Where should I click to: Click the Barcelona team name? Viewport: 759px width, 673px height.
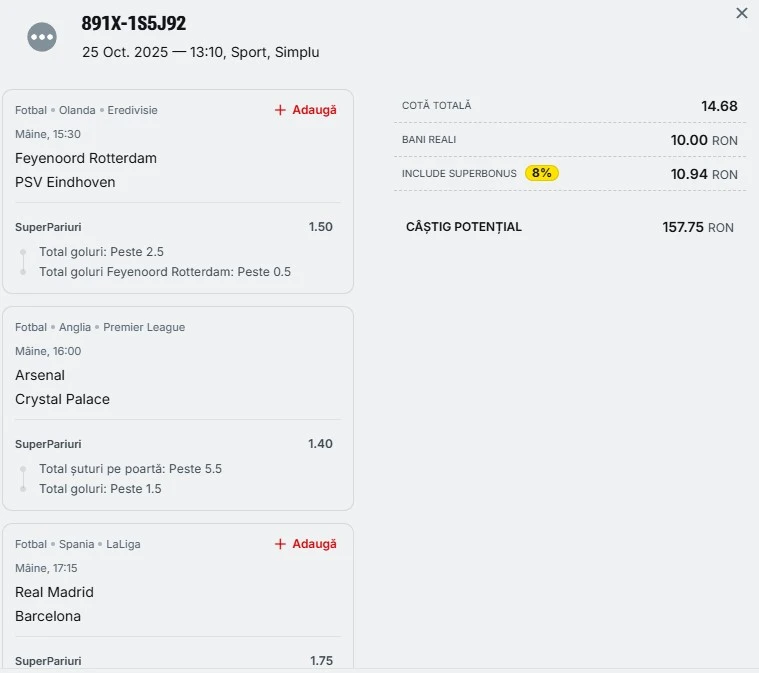click(x=48, y=616)
